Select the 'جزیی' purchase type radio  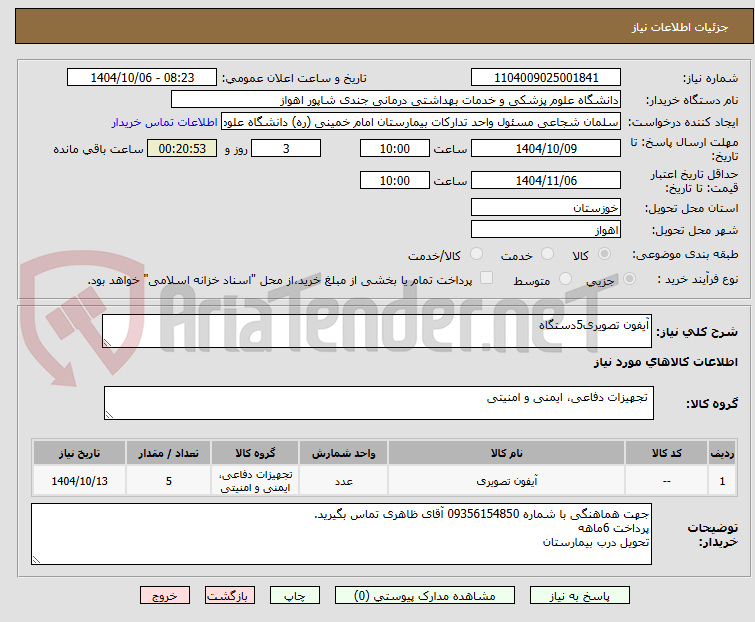pos(629,279)
